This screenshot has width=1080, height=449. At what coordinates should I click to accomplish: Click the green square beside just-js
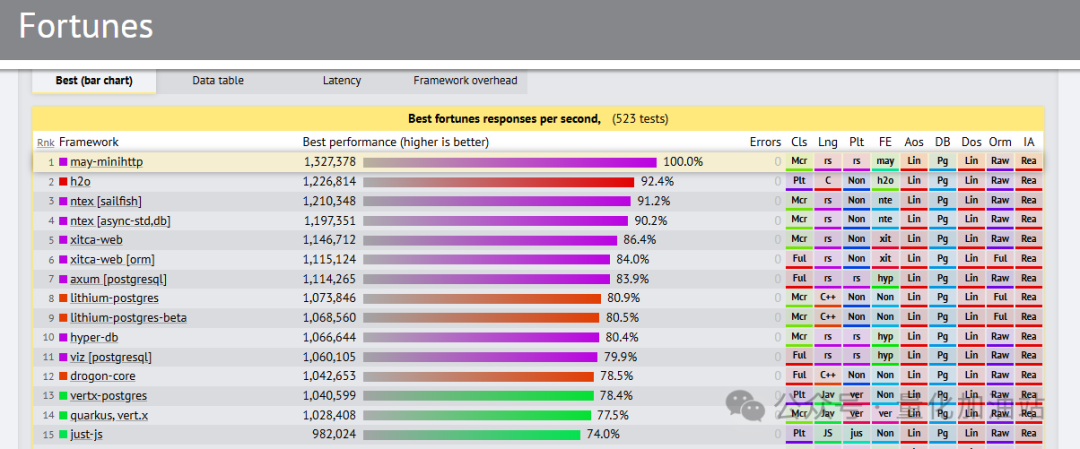[63, 435]
